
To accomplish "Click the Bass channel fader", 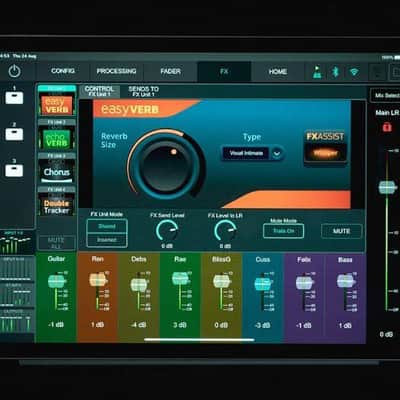I will pyautogui.click(x=345, y=281).
